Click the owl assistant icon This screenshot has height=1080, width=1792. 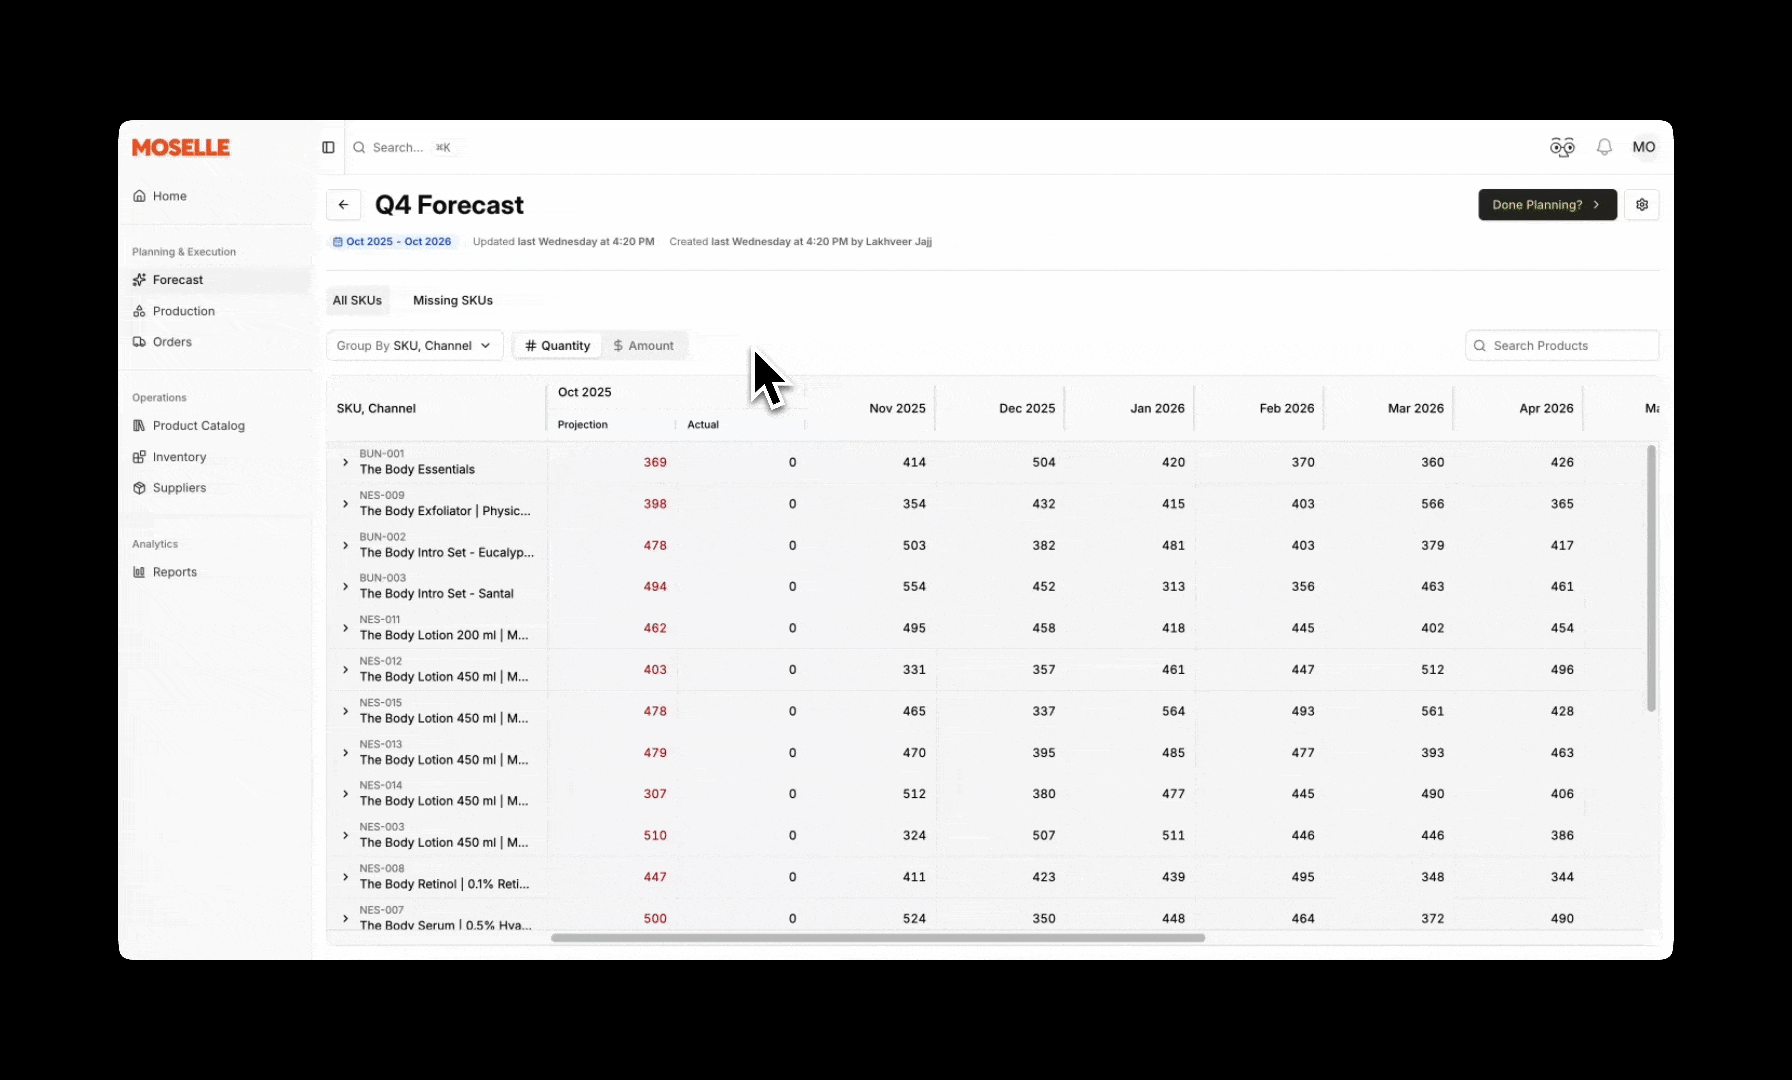[1562, 147]
